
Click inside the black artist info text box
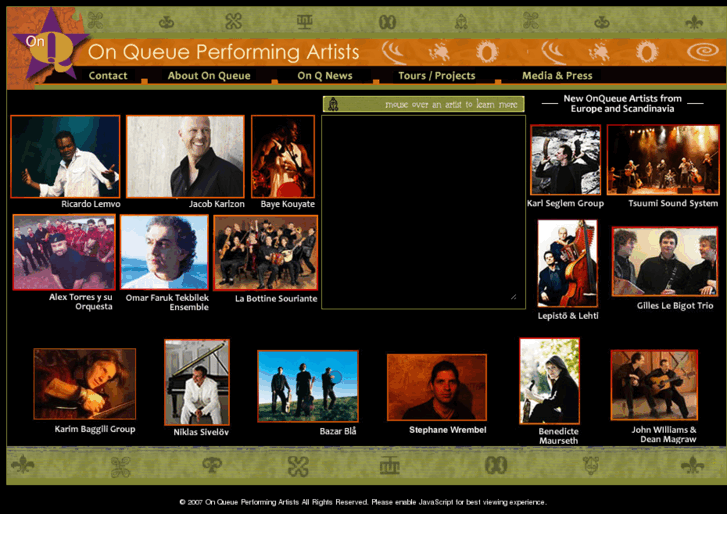coord(423,212)
